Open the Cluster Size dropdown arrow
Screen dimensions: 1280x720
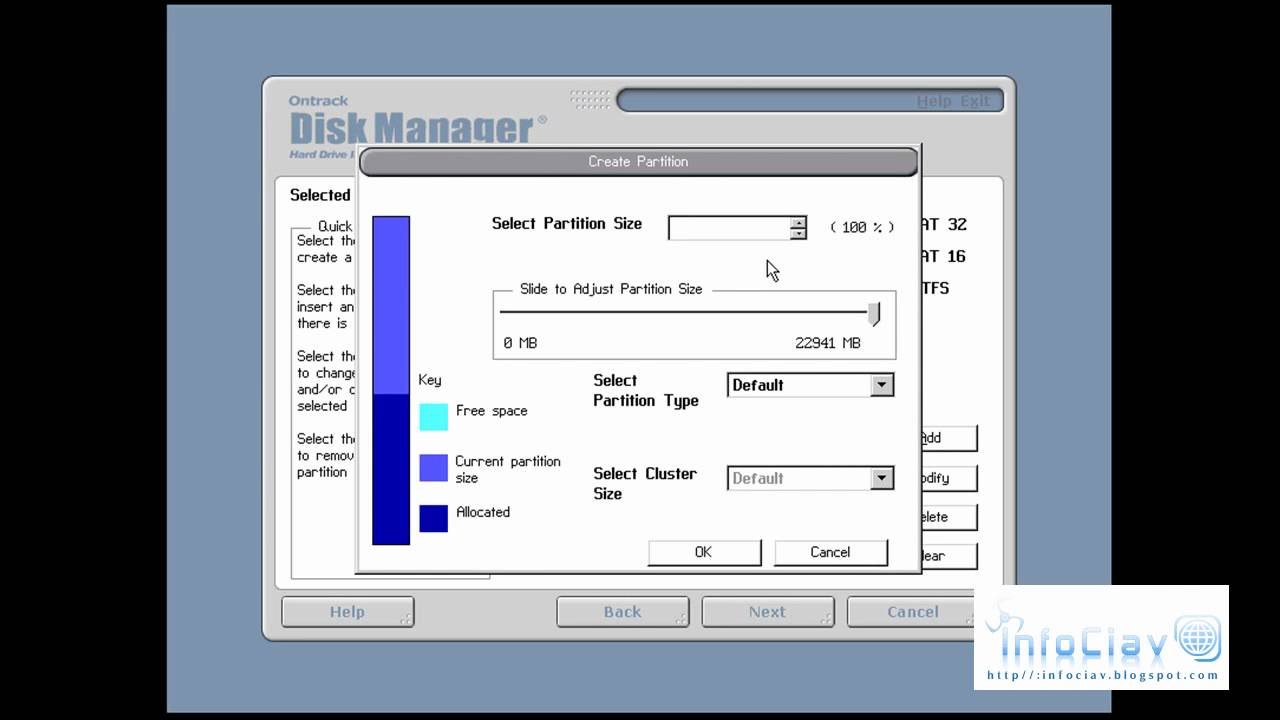pyautogui.click(x=881, y=478)
